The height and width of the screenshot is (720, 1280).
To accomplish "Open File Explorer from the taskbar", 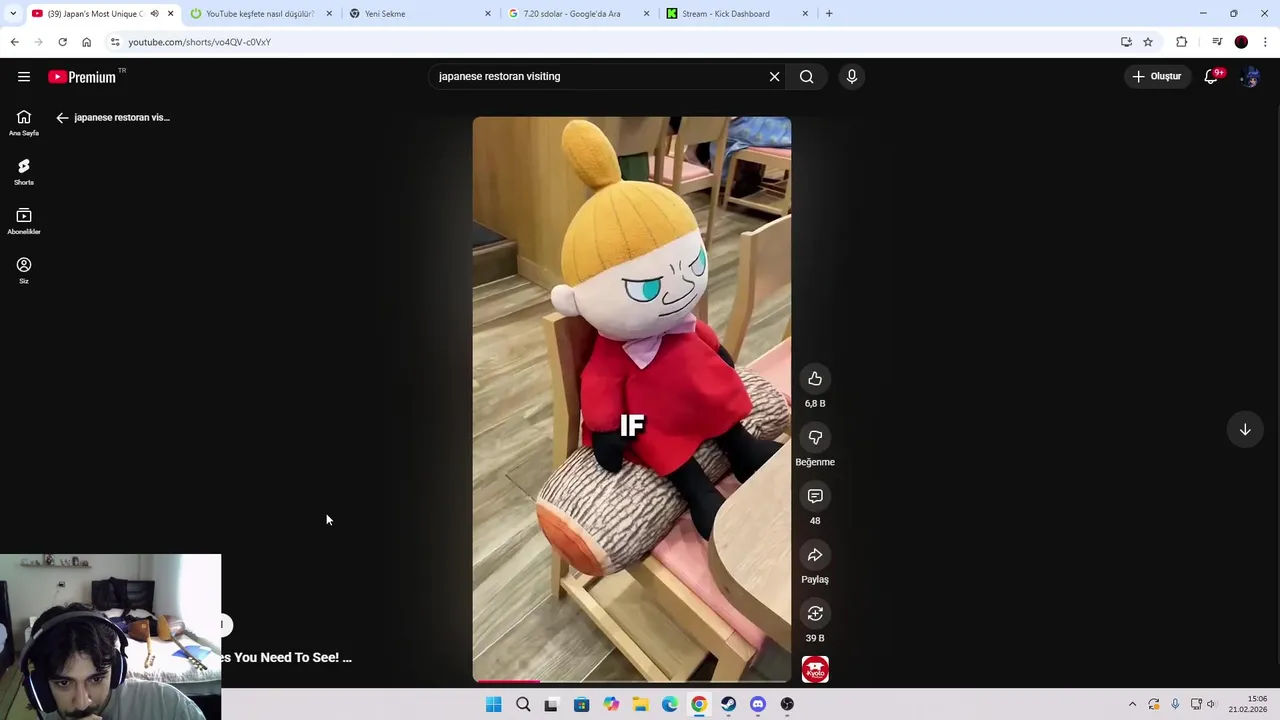I will tap(640, 705).
